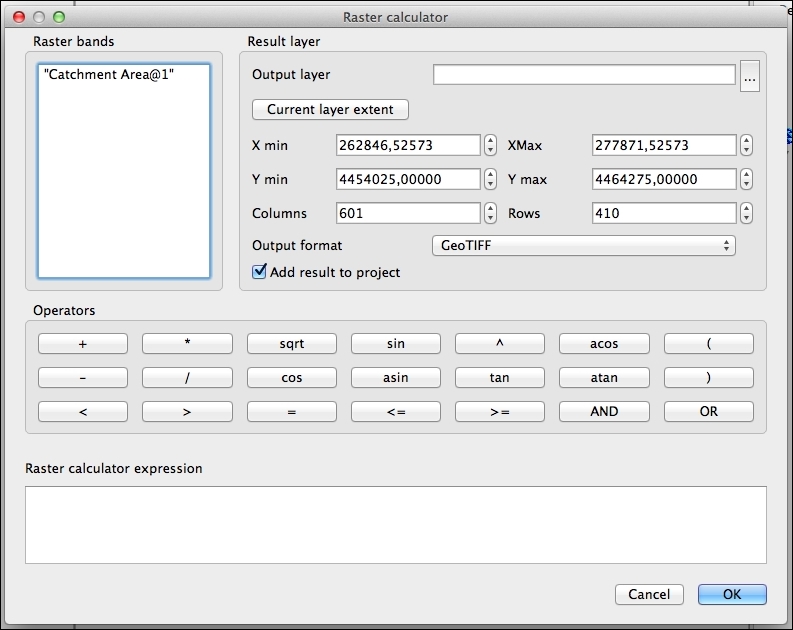Adjust the Rows stepper arrows
The height and width of the screenshot is (630, 793).
746,213
